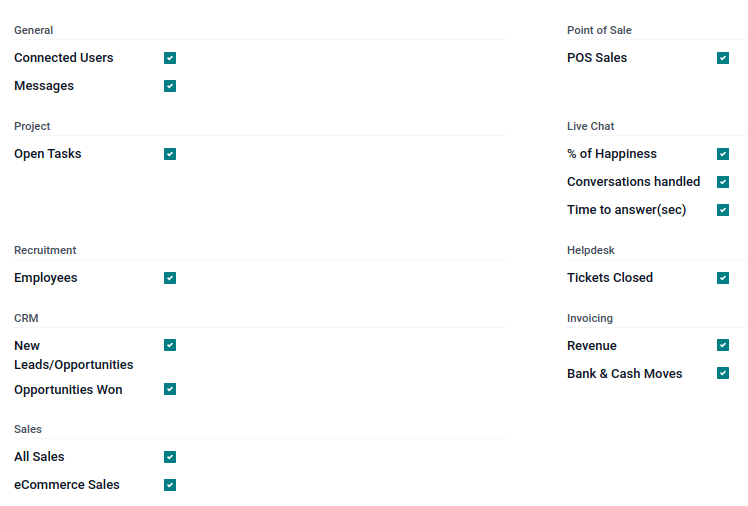Toggle the Messages checkbox

pos(170,86)
